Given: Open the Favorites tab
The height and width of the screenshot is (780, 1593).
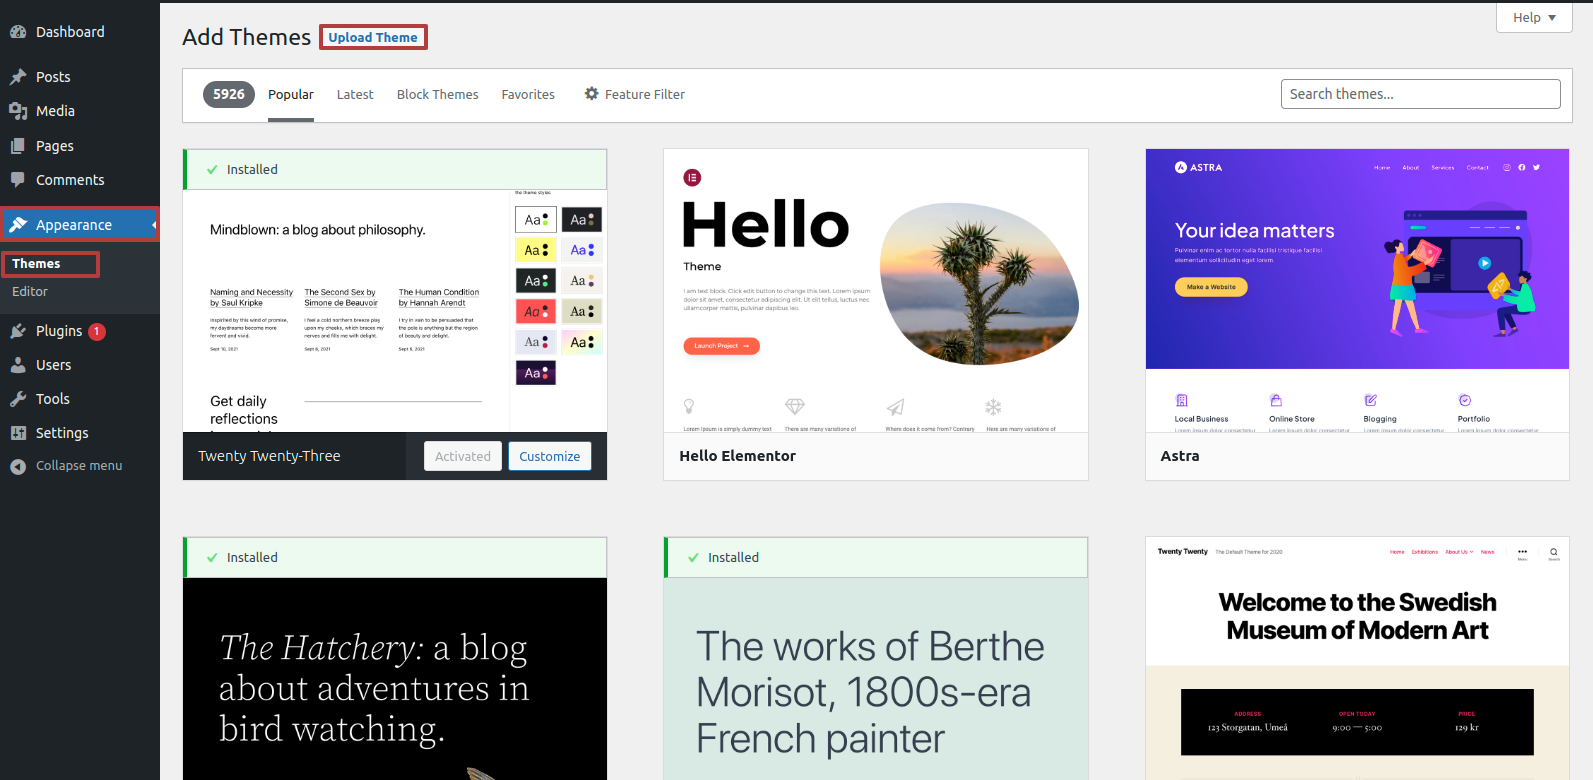Looking at the screenshot, I should click(528, 94).
